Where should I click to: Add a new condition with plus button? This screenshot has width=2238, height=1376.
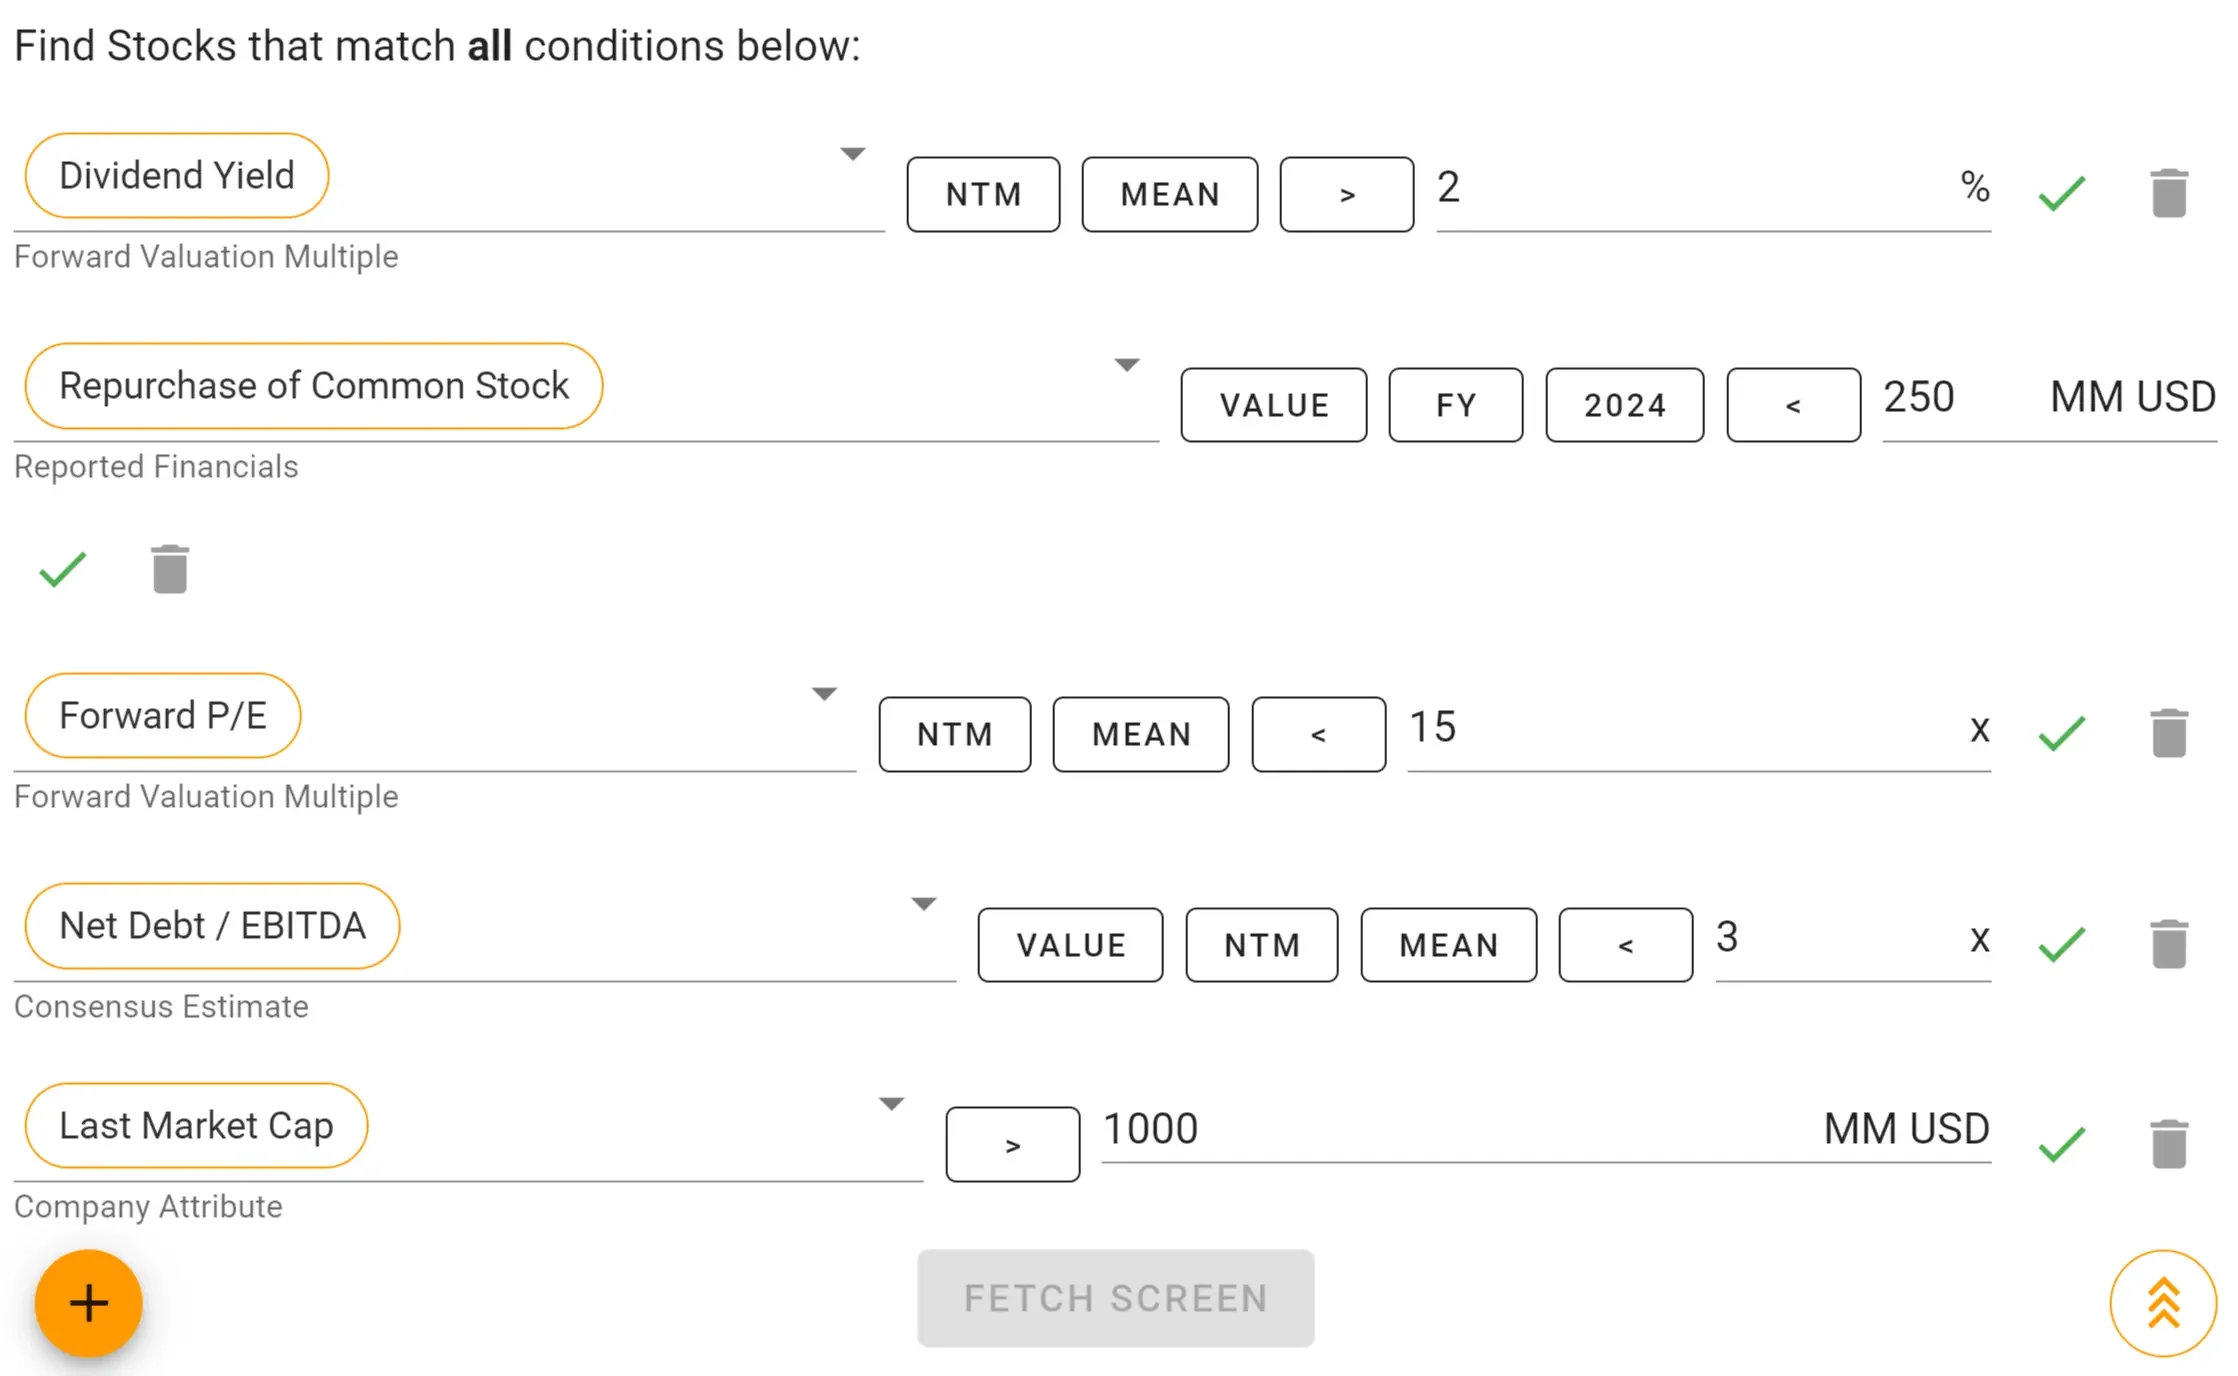89,1303
